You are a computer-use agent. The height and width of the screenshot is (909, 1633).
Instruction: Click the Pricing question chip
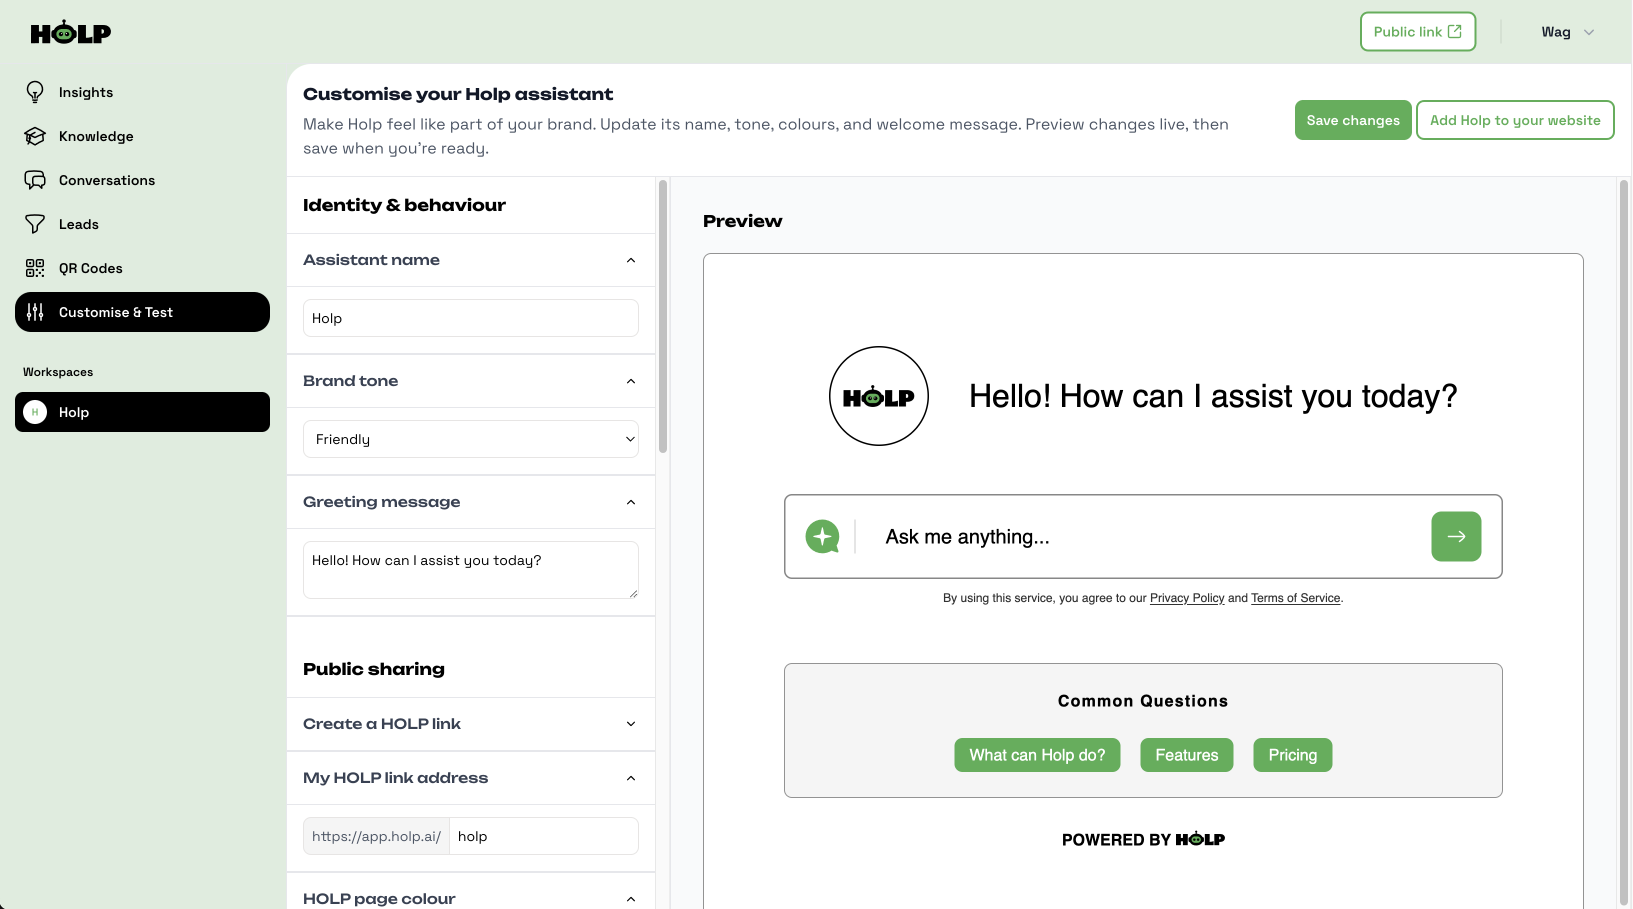point(1293,755)
